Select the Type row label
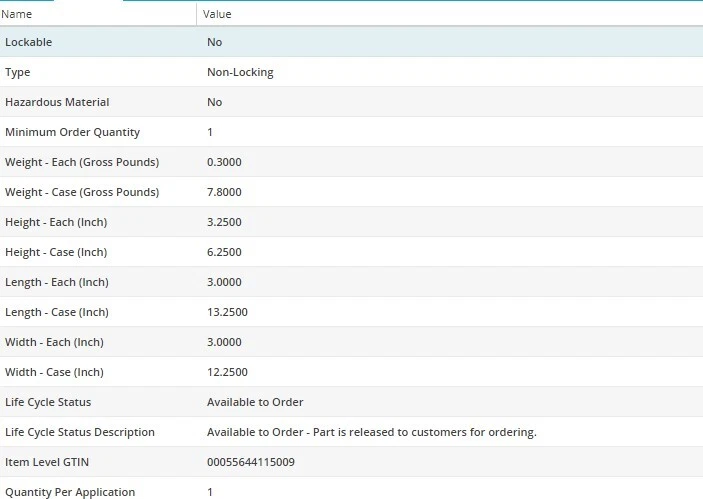The width and height of the screenshot is (703, 499). pos(17,72)
